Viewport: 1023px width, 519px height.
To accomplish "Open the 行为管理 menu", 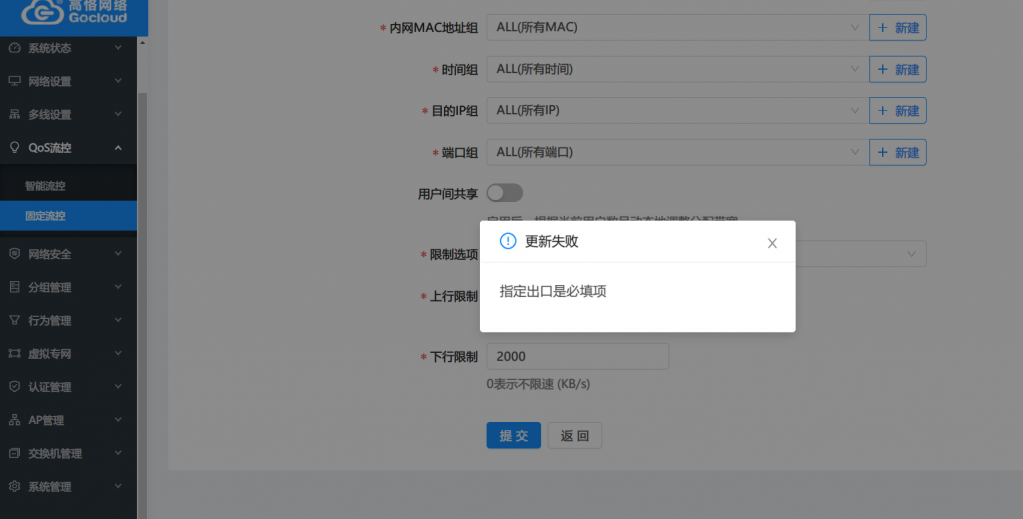I will (x=69, y=321).
